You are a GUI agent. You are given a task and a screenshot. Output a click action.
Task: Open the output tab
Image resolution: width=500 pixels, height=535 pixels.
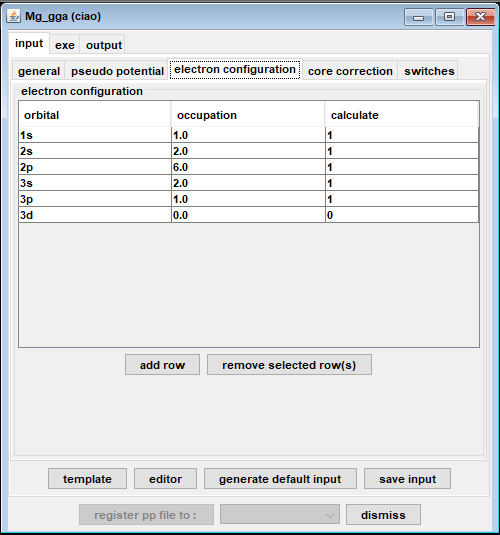(104, 45)
